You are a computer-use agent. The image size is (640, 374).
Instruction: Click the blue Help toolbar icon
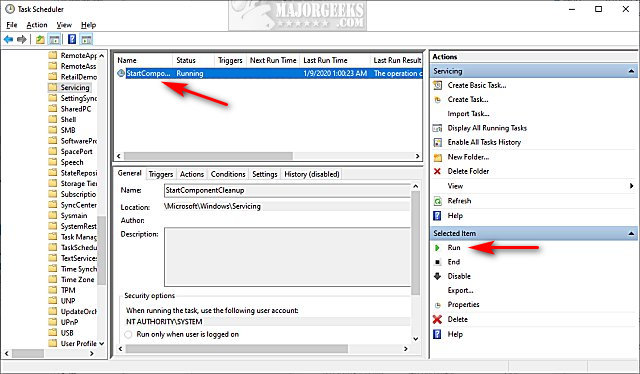[72, 39]
